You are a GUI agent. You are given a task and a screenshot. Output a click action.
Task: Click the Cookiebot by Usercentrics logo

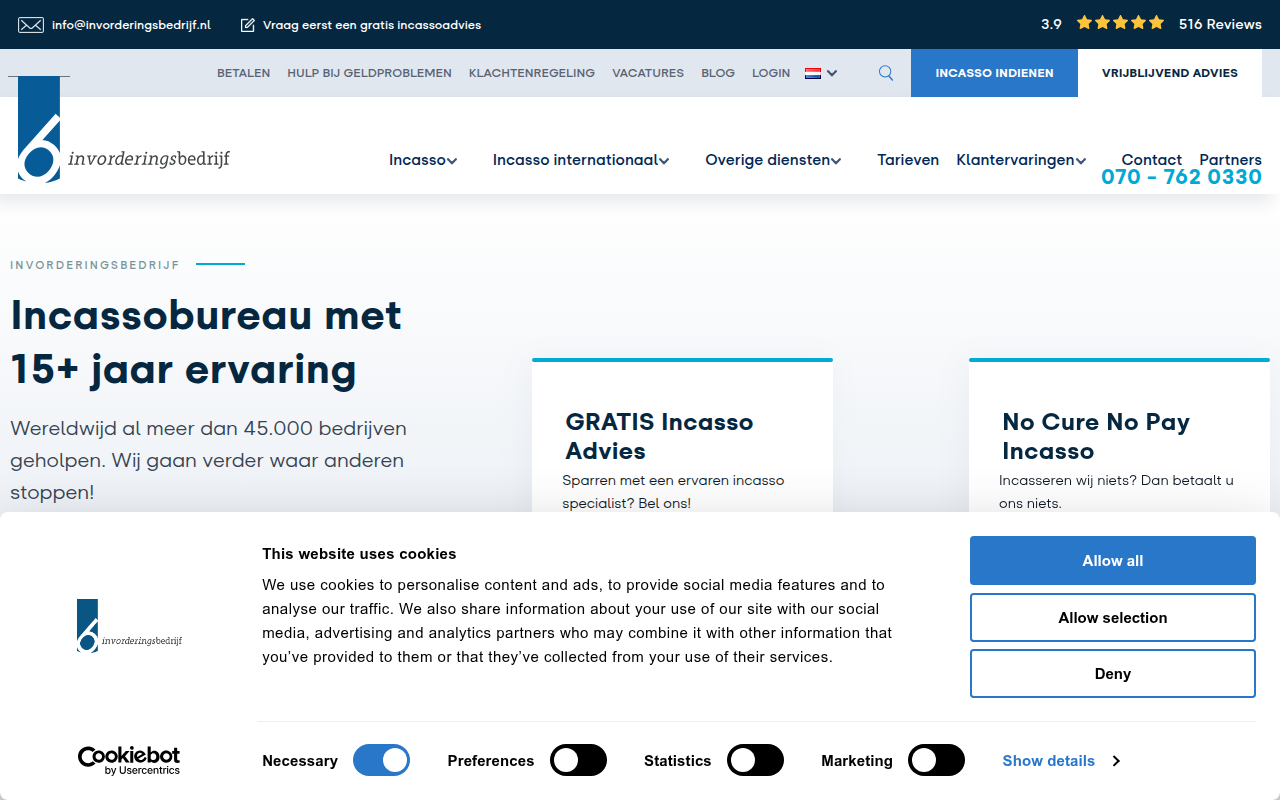click(x=129, y=760)
